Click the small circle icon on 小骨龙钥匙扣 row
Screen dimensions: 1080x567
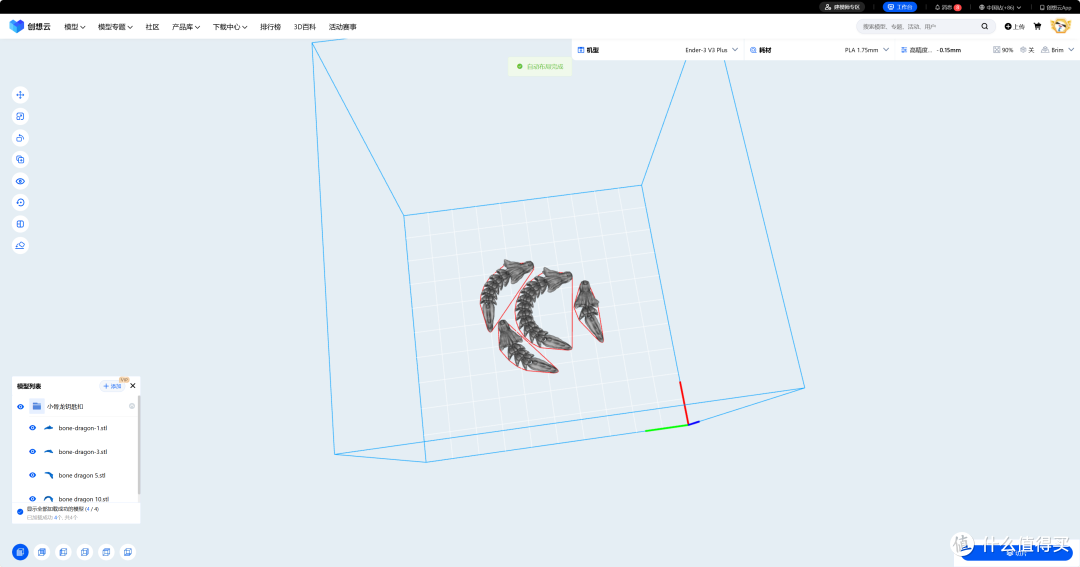(x=132, y=406)
